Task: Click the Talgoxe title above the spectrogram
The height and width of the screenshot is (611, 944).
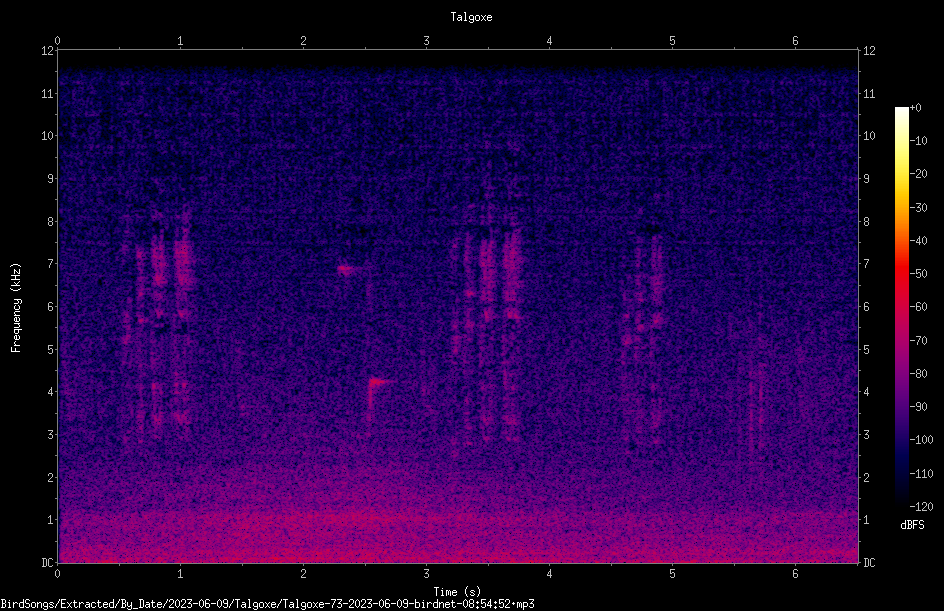Action: coord(471,17)
